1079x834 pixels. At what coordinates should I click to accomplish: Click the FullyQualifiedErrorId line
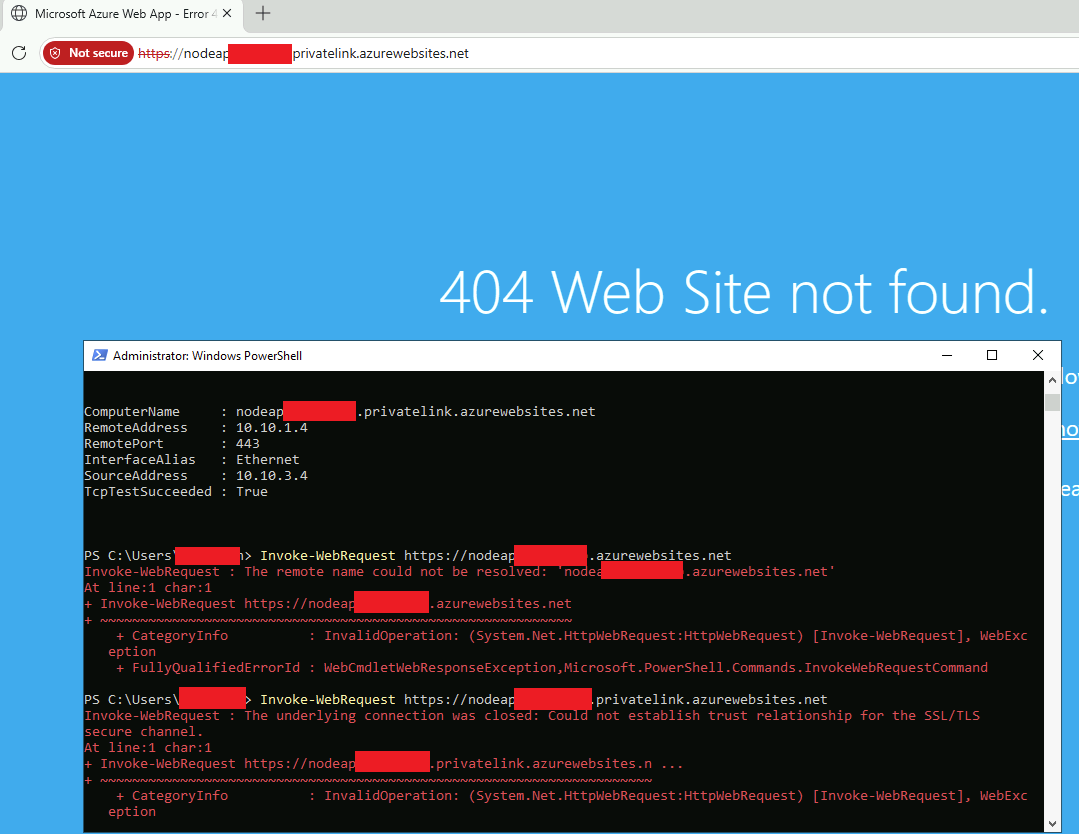tap(552, 667)
